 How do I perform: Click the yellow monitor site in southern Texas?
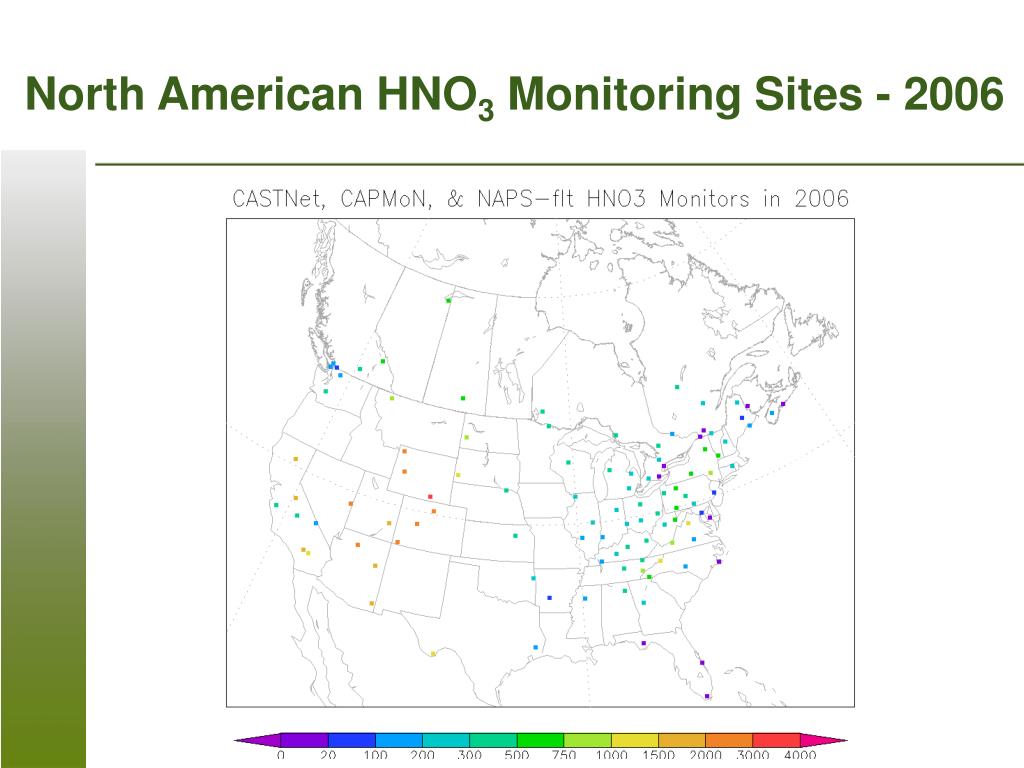[x=433, y=654]
